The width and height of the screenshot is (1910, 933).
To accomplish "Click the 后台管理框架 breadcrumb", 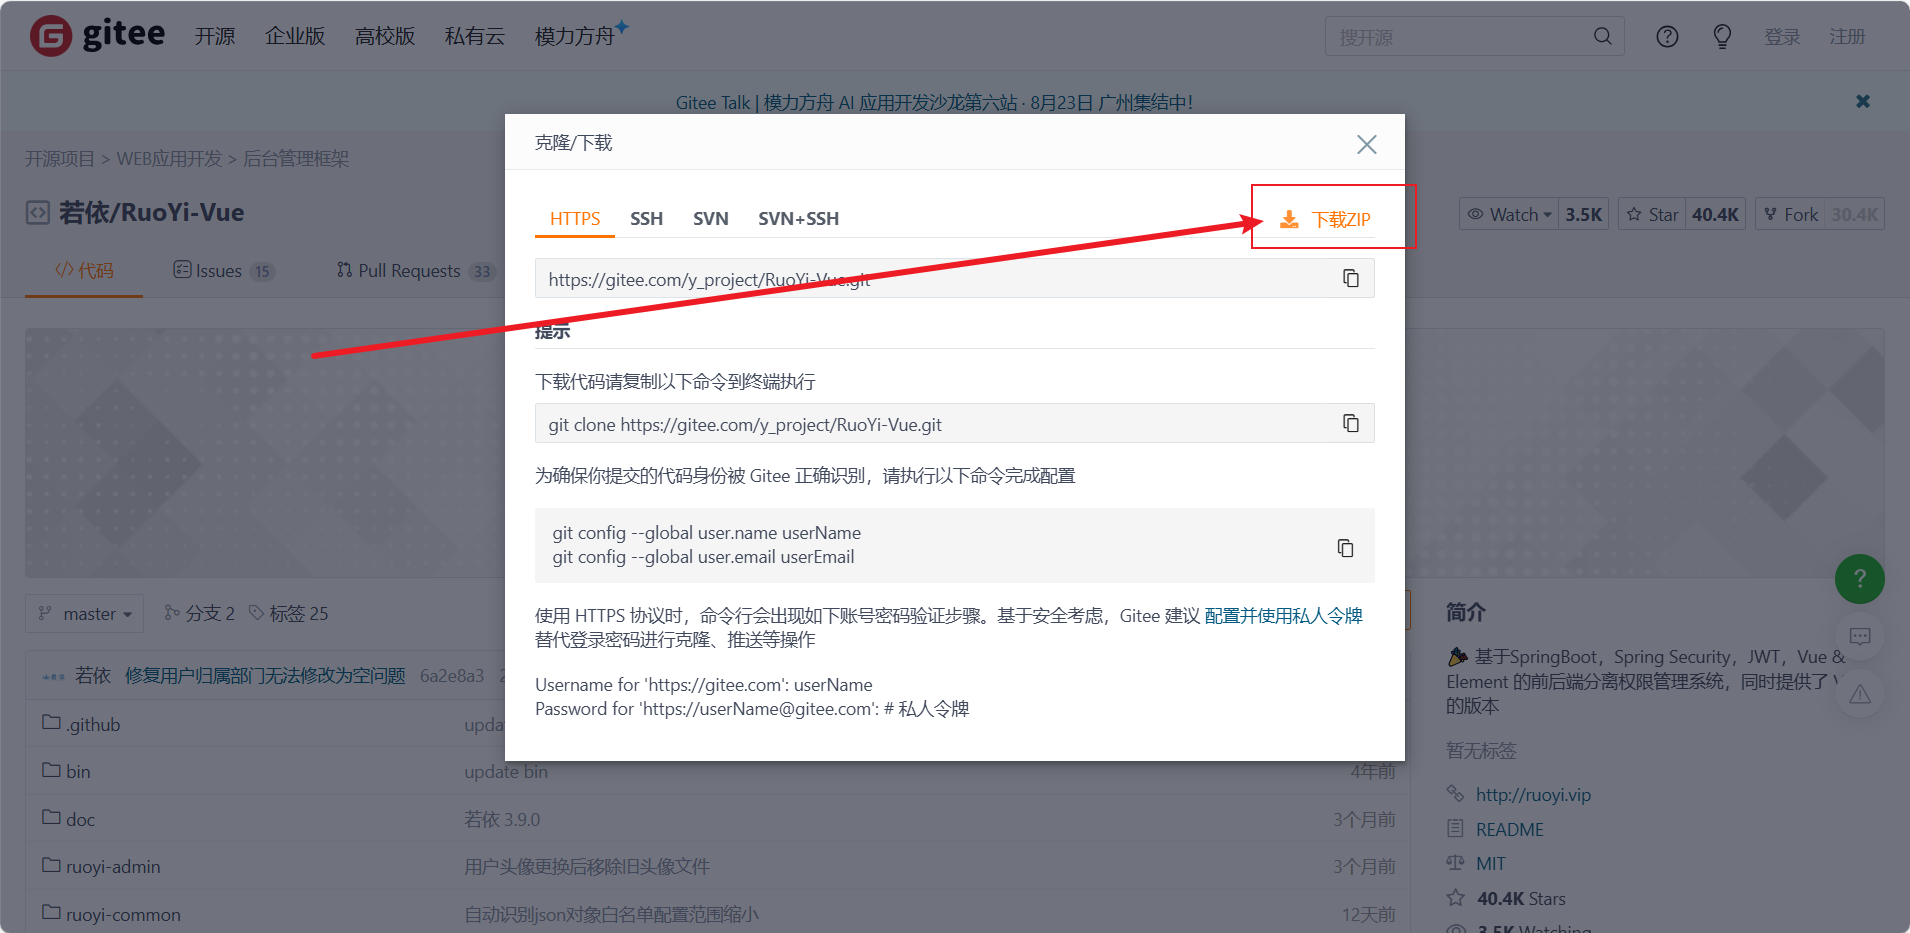I will coord(296,158).
